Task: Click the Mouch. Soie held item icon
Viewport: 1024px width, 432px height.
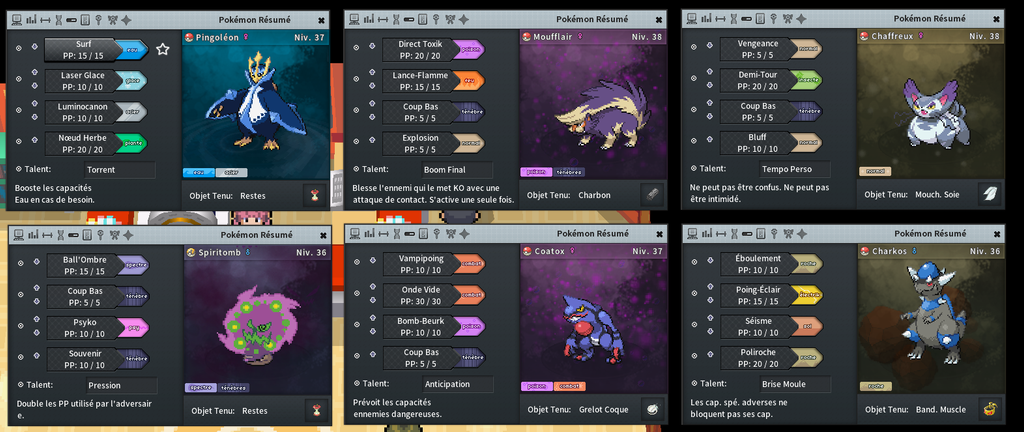Action: 990,194
